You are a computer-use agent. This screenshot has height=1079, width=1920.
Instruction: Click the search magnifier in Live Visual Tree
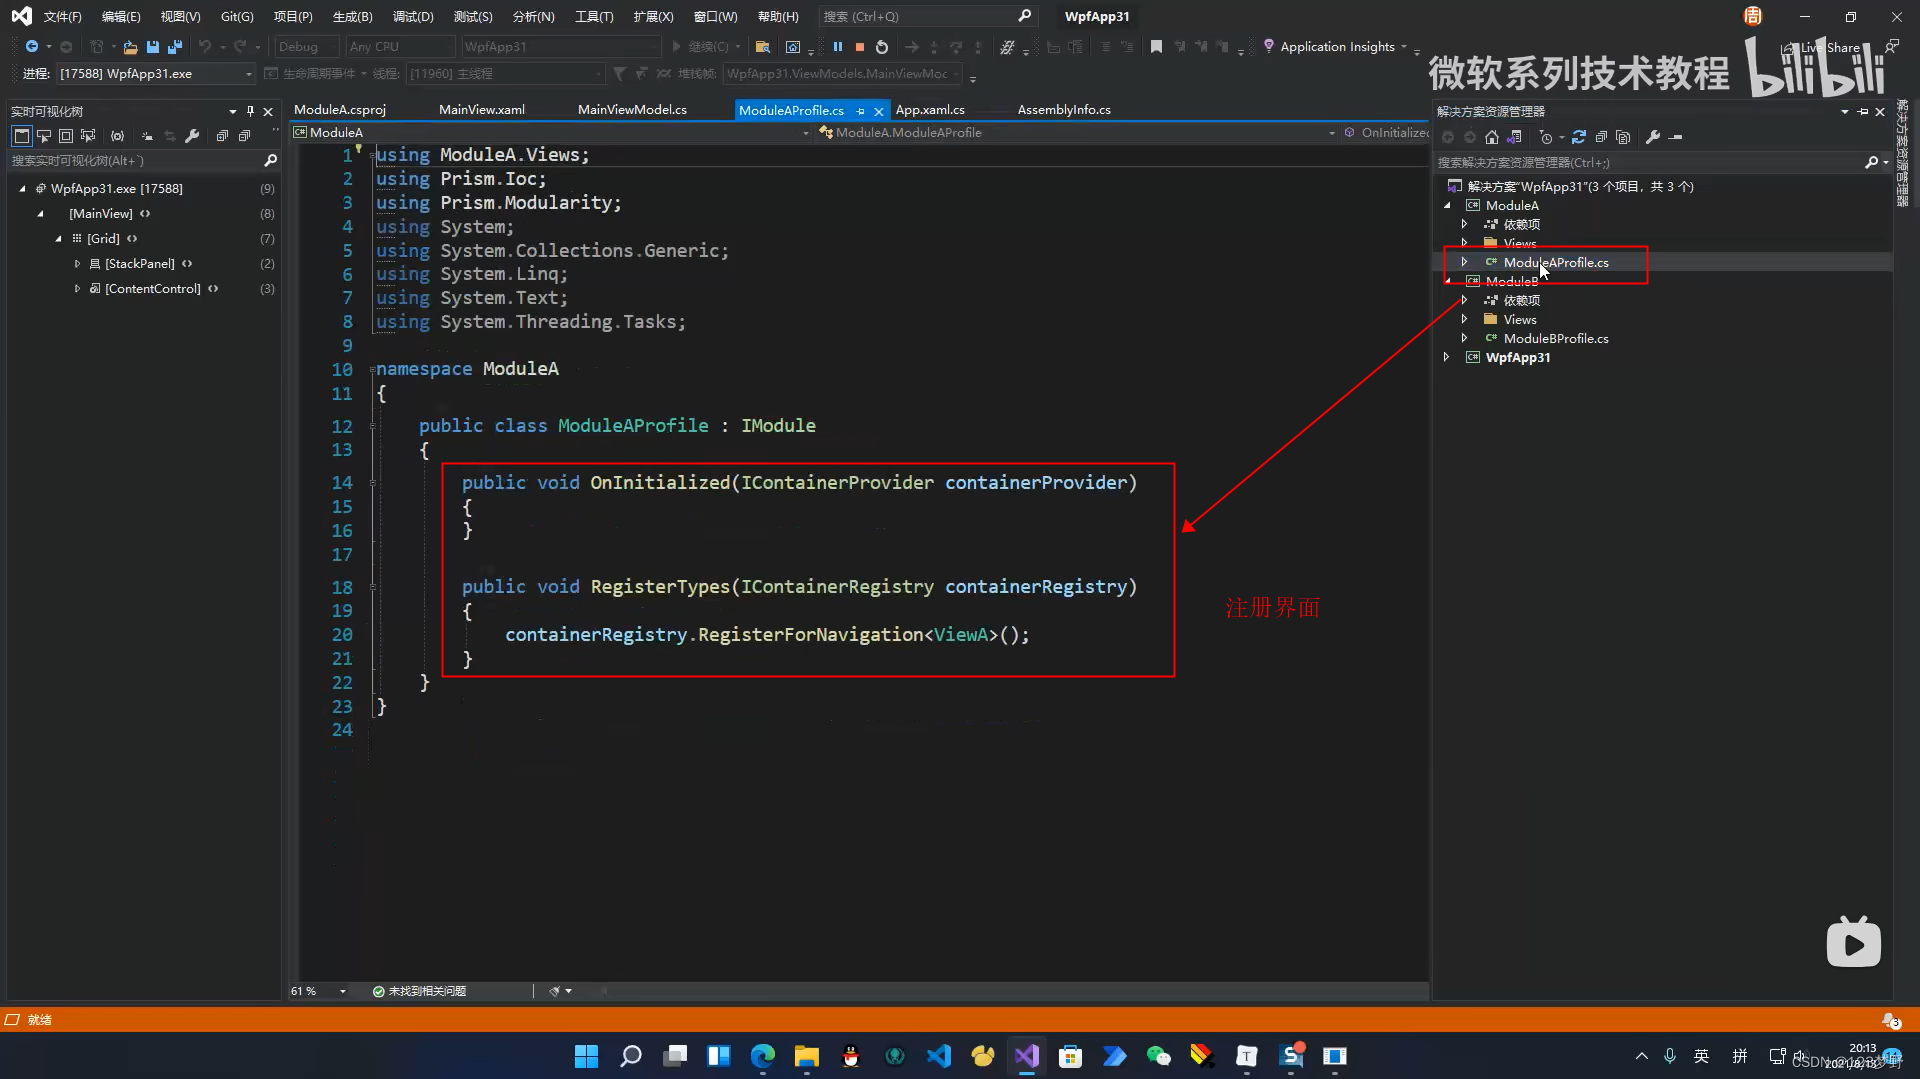[270, 160]
